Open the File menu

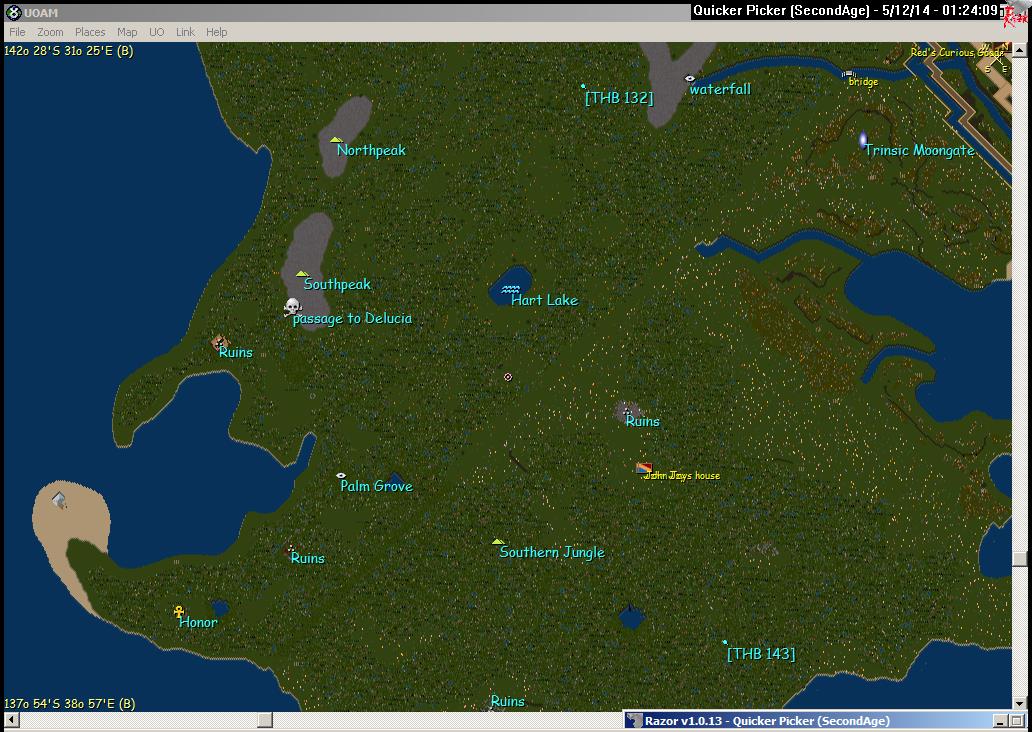pyautogui.click(x=17, y=32)
